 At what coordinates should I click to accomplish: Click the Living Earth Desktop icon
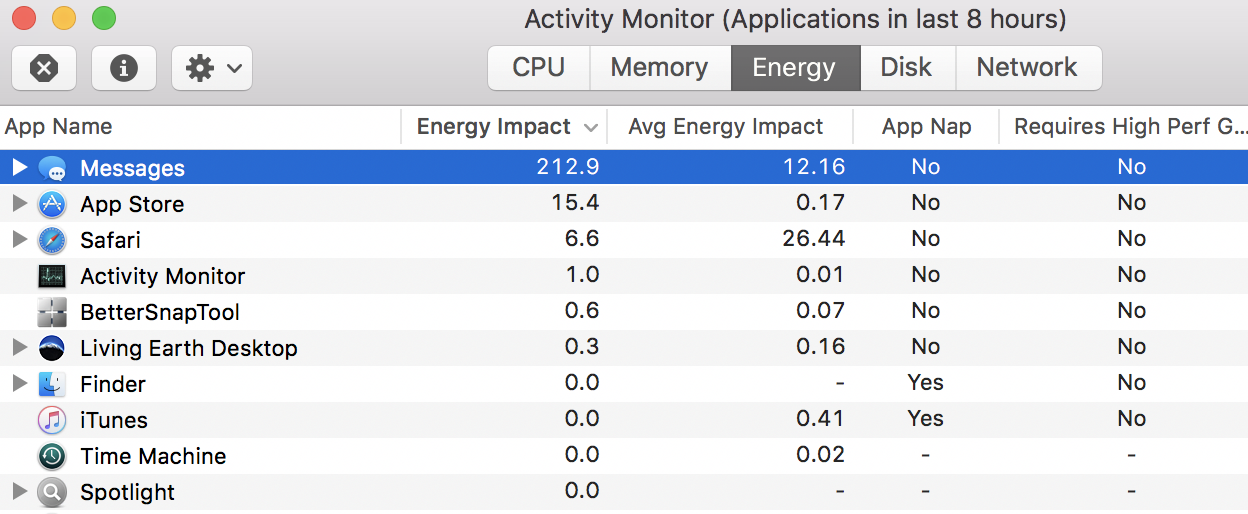click(x=52, y=348)
